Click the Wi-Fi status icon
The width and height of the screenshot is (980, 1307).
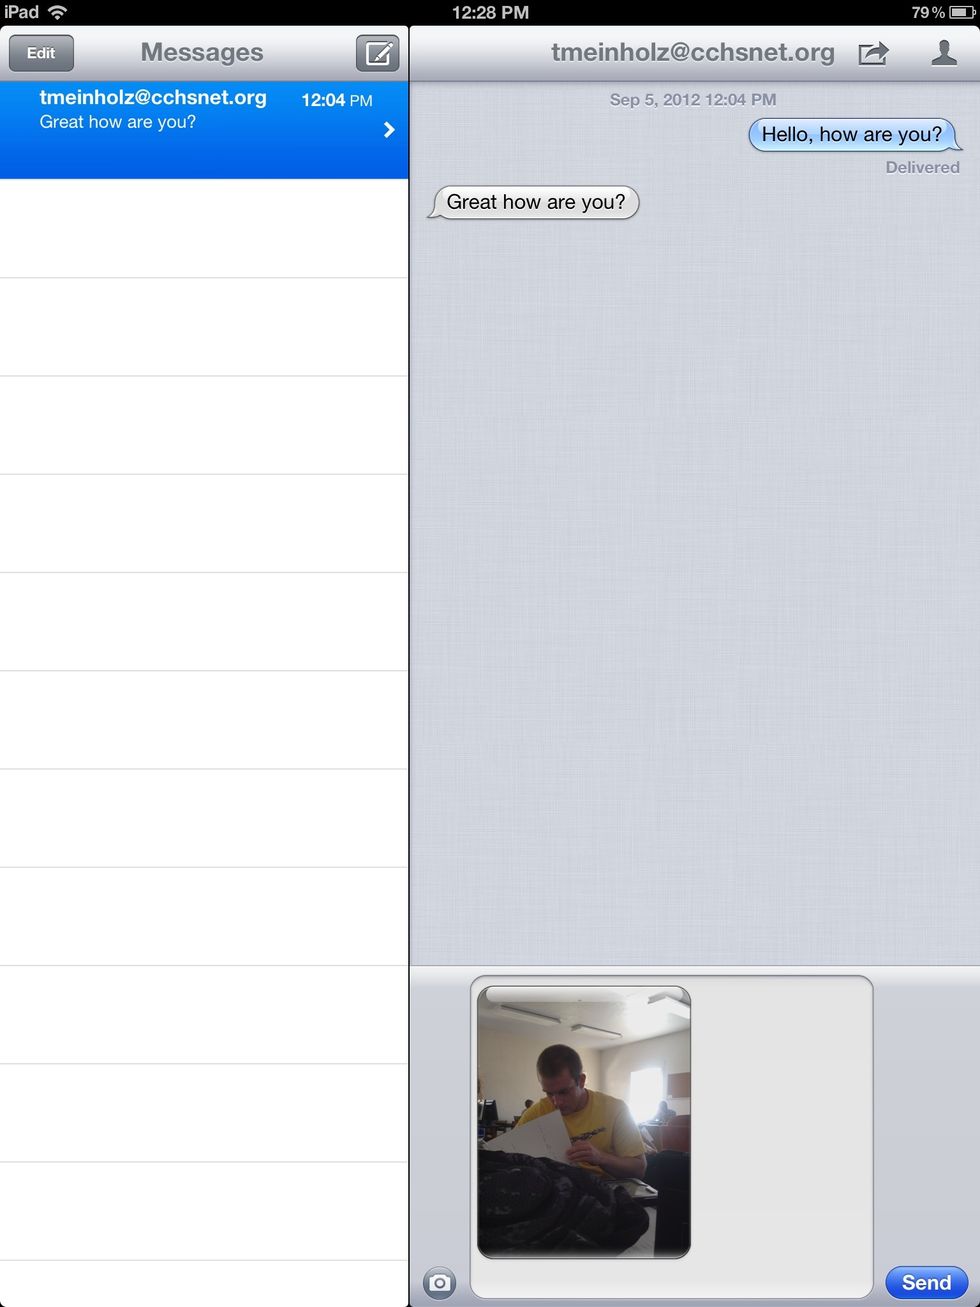click(x=57, y=12)
